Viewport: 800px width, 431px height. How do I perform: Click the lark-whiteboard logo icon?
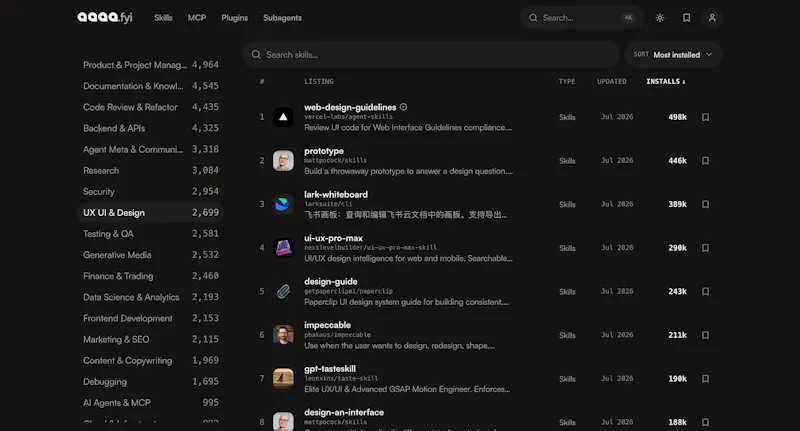coord(283,204)
